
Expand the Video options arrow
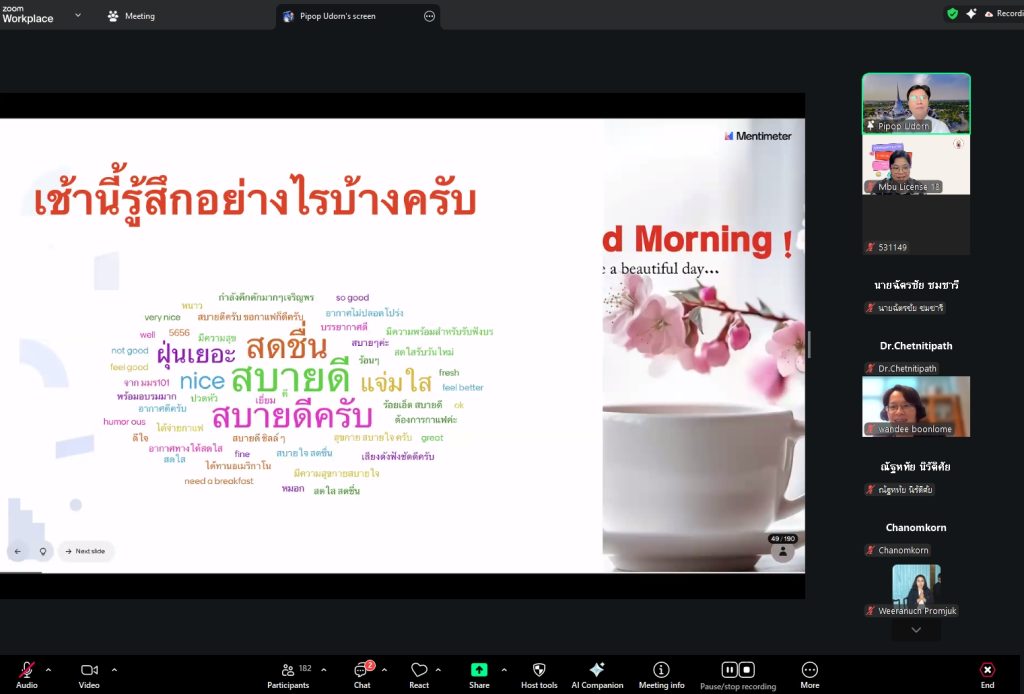tap(114, 669)
